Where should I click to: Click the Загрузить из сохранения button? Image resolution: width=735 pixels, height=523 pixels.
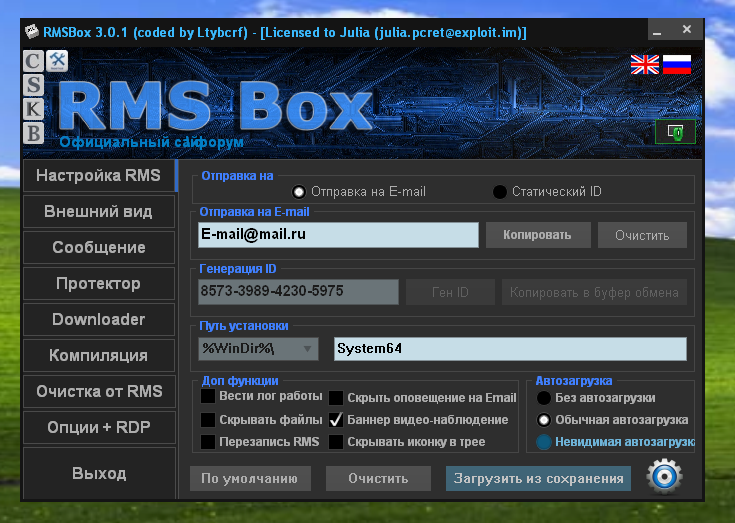coord(538,478)
